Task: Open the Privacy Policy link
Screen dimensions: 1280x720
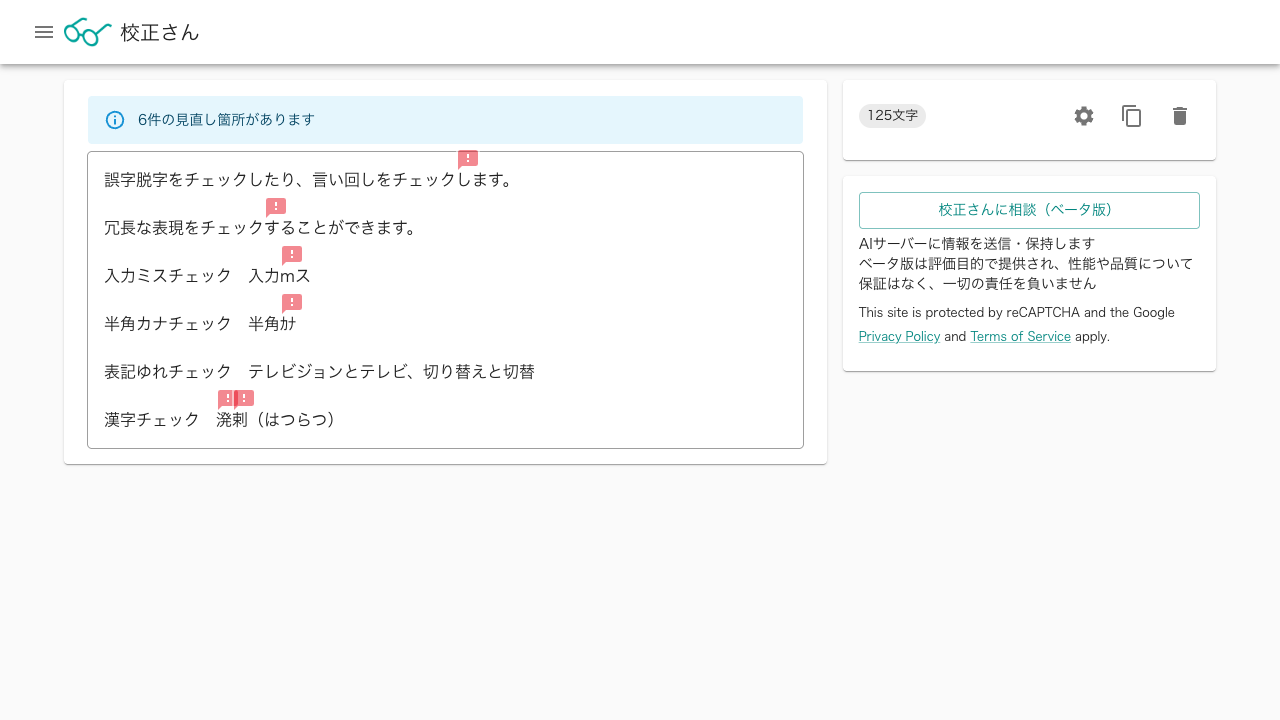Action: coord(899,336)
